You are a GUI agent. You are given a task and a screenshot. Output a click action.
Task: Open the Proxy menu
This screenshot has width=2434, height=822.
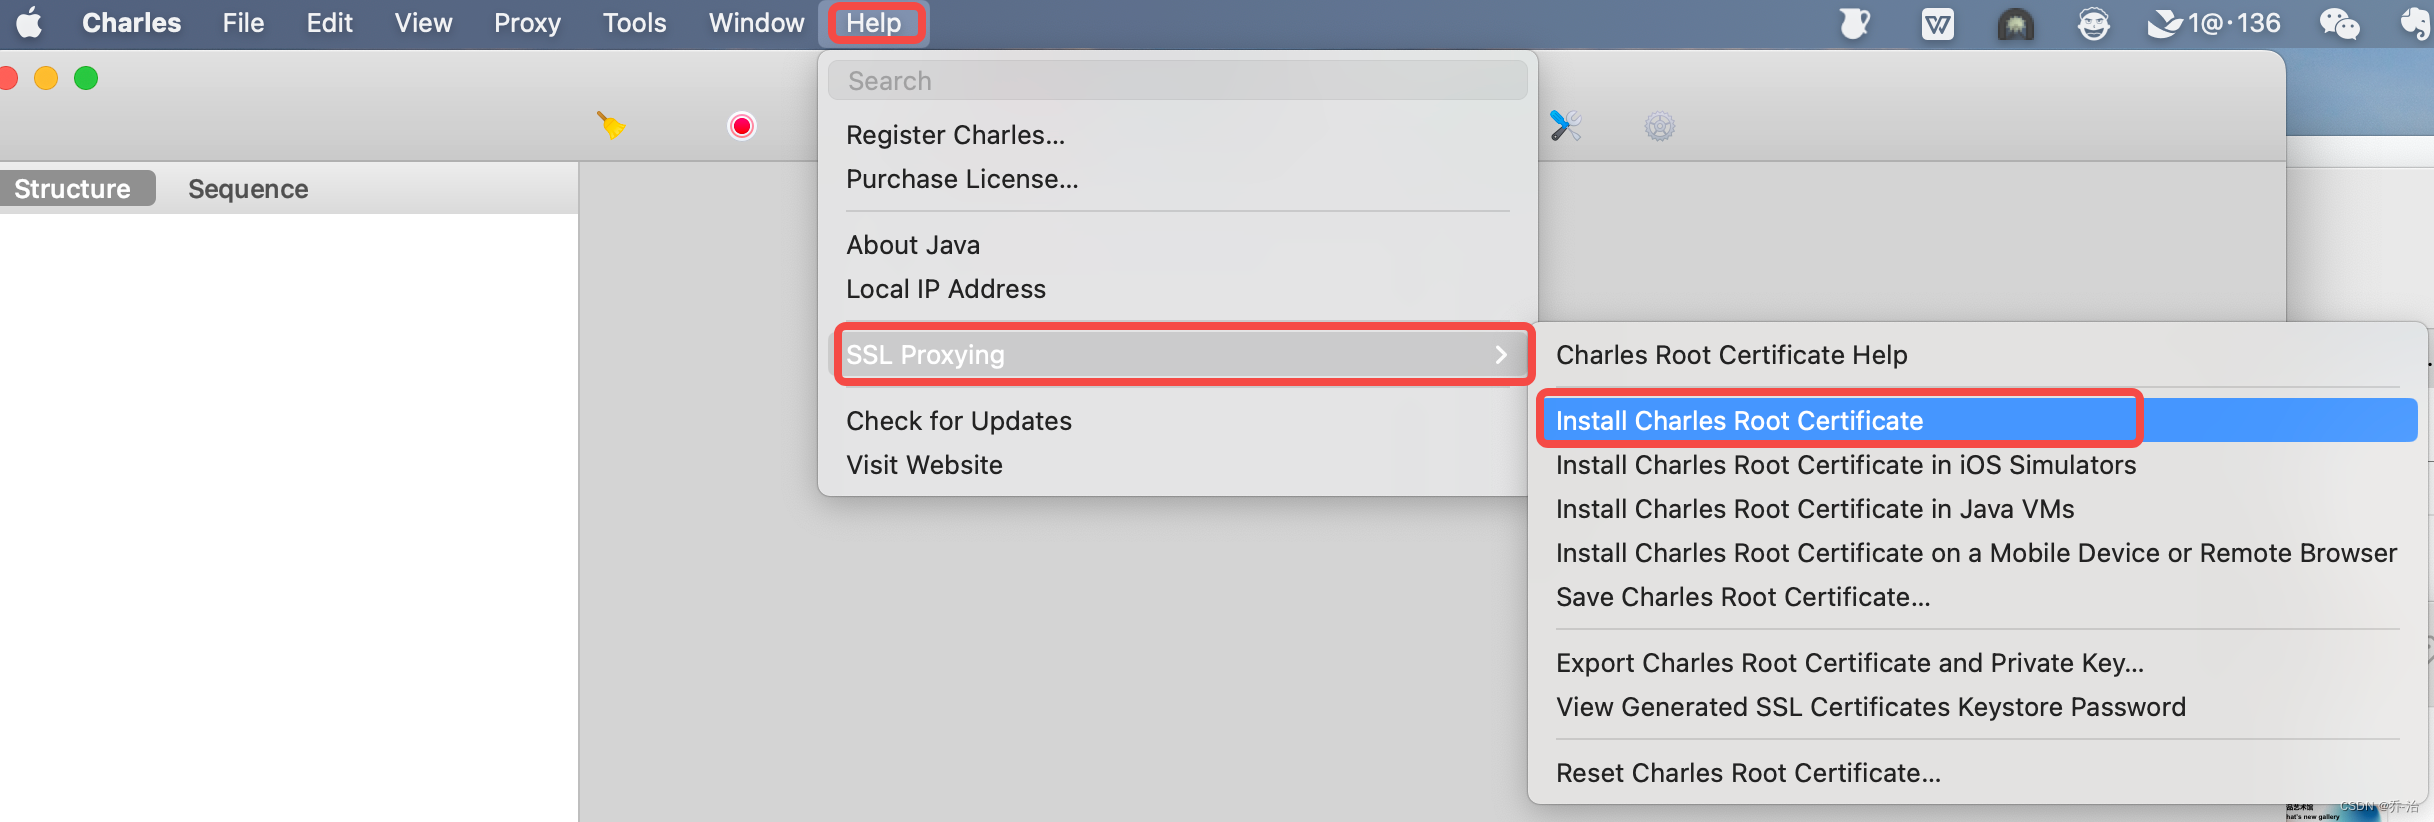[527, 22]
